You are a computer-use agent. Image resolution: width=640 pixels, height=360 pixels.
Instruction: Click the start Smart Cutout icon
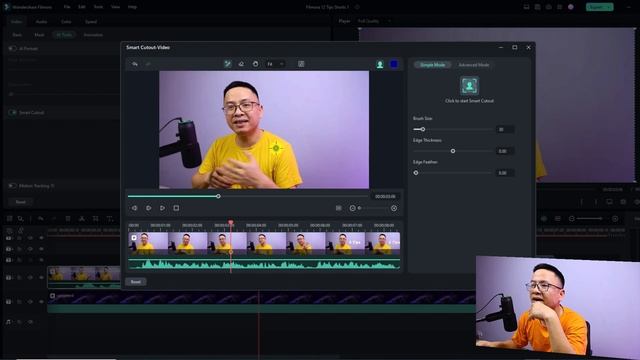[x=469, y=86]
